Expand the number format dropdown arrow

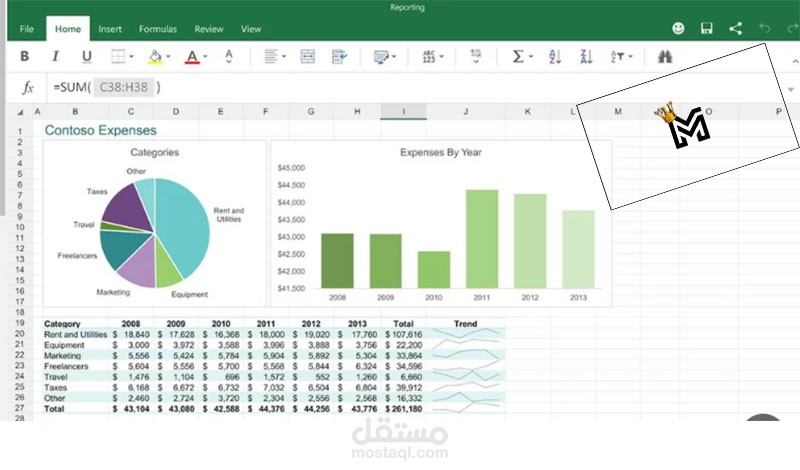[x=441, y=56]
